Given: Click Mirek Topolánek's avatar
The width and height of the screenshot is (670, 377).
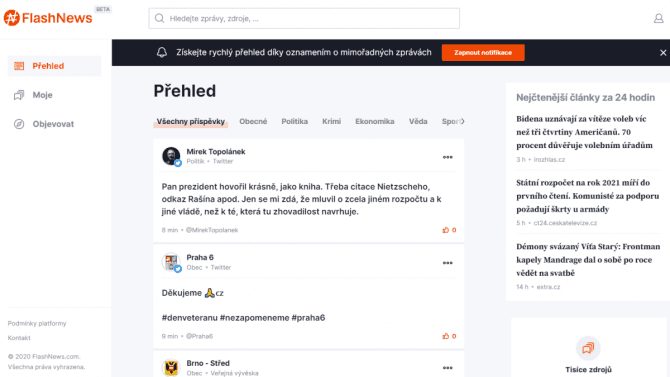Looking at the screenshot, I should pyautogui.click(x=171, y=156).
